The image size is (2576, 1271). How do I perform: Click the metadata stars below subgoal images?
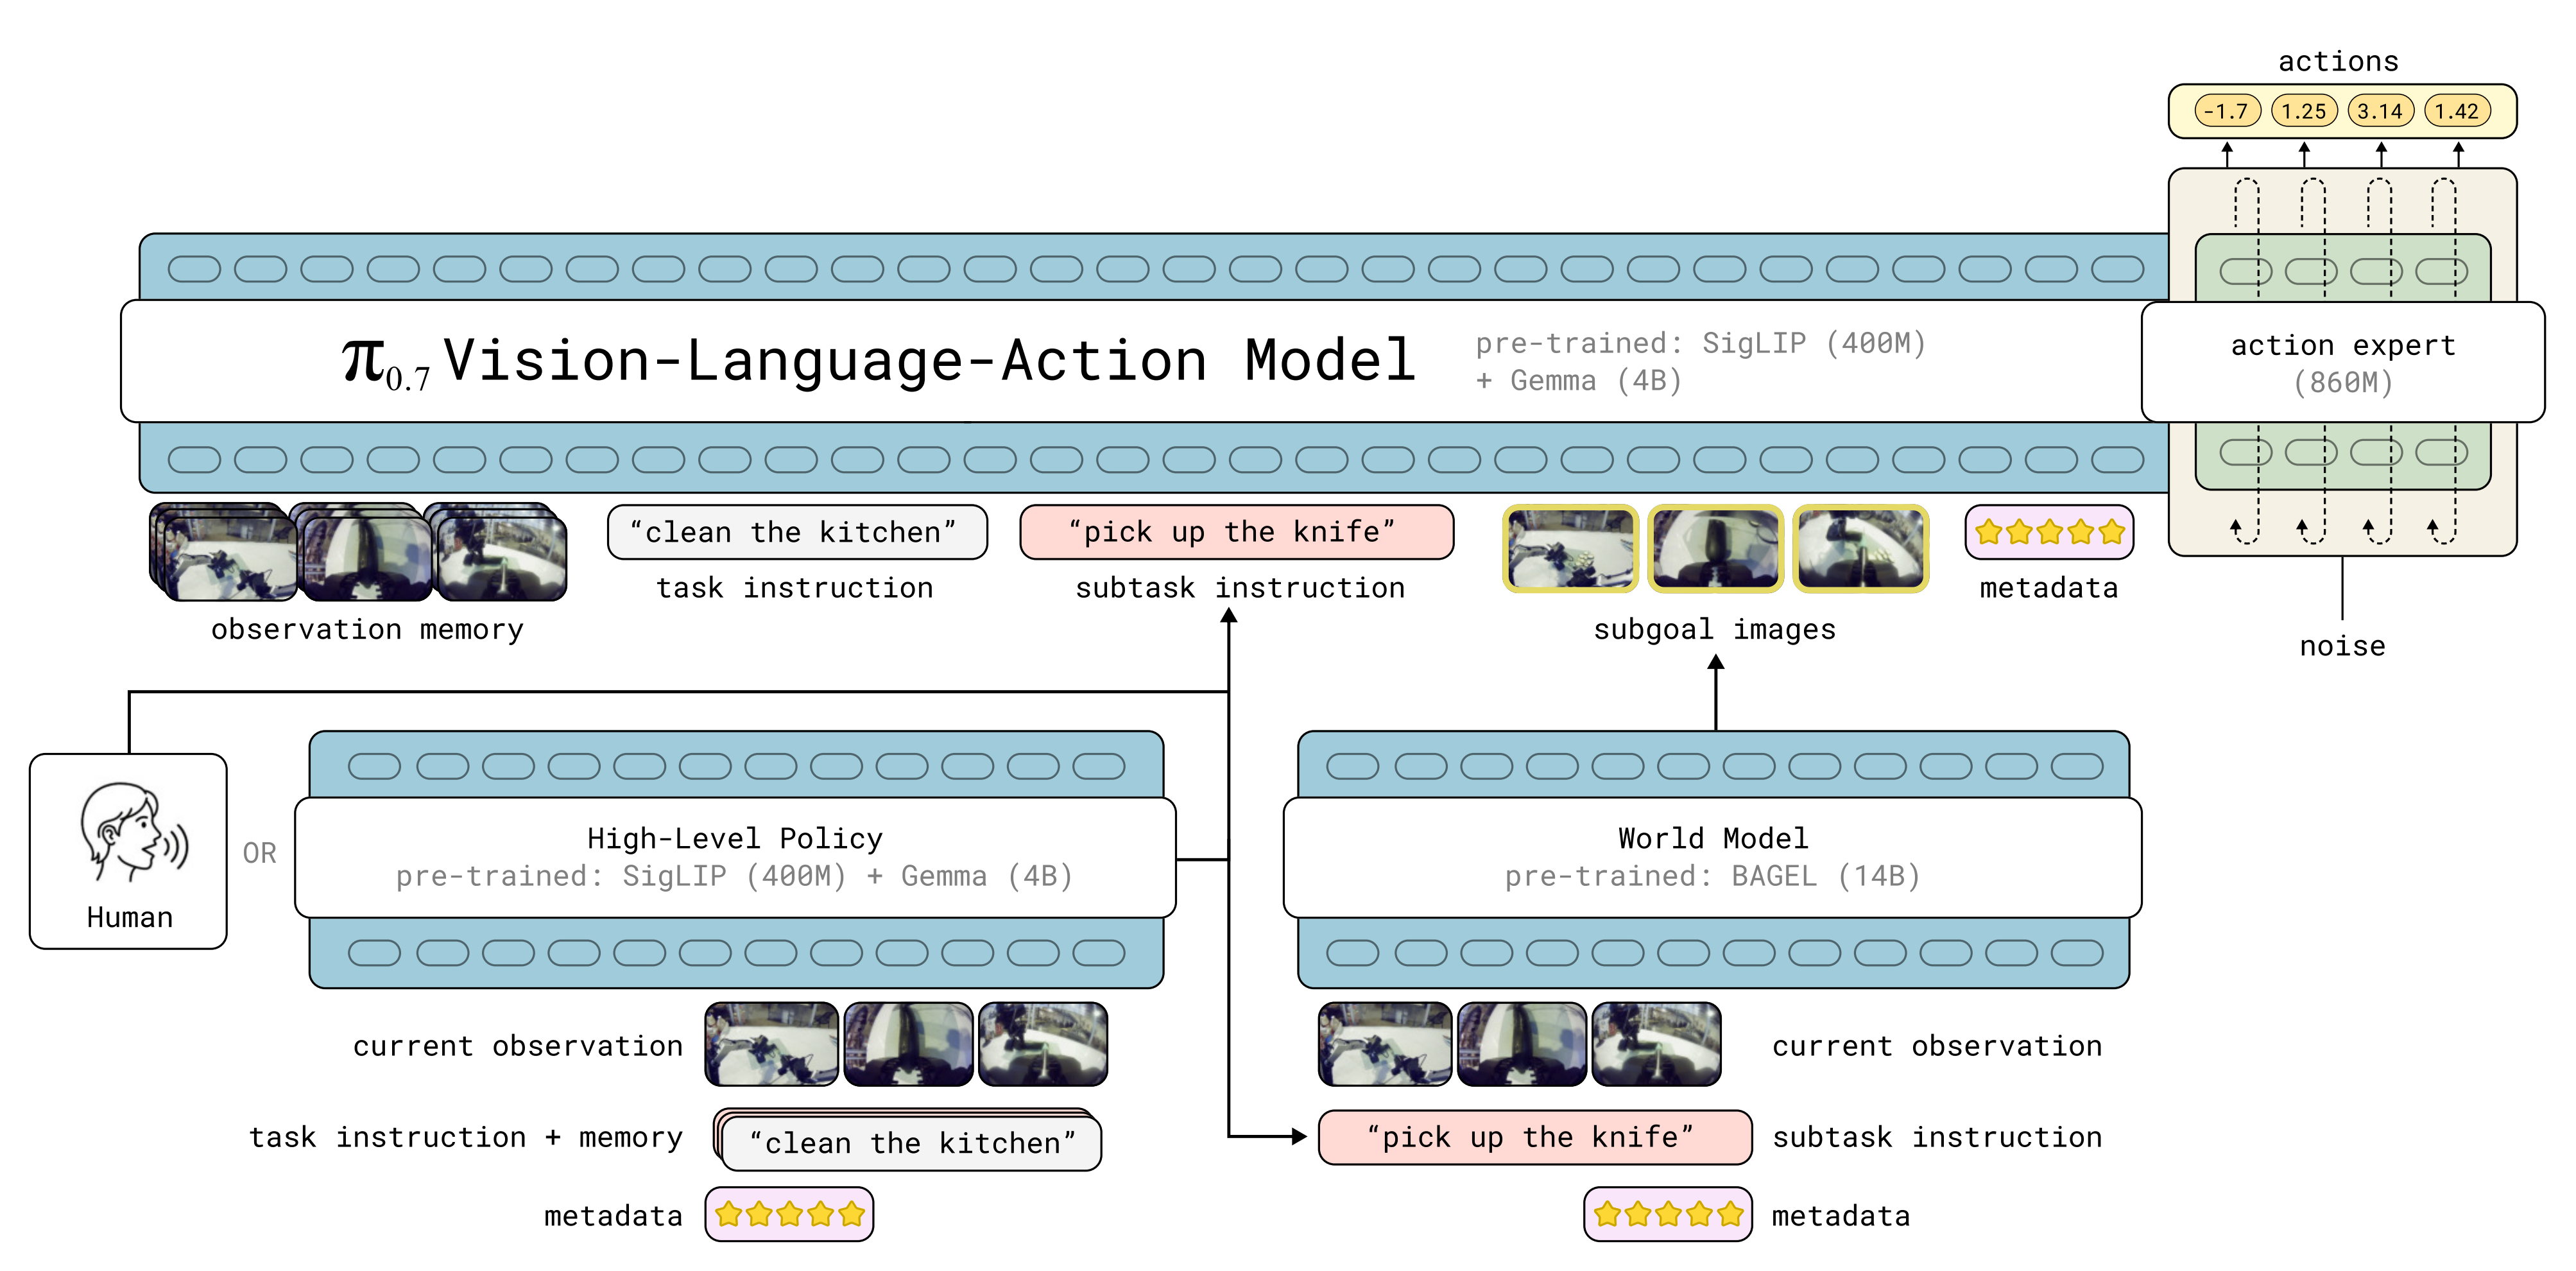click(2049, 532)
